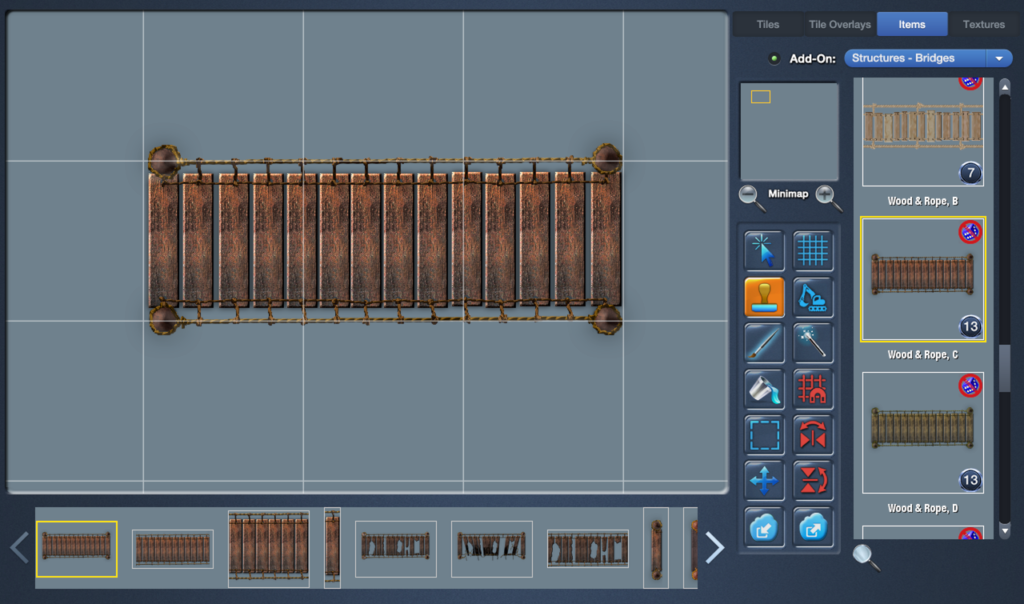Activate the excavator removal tool
1024x604 pixels.
tap(813, 297)
